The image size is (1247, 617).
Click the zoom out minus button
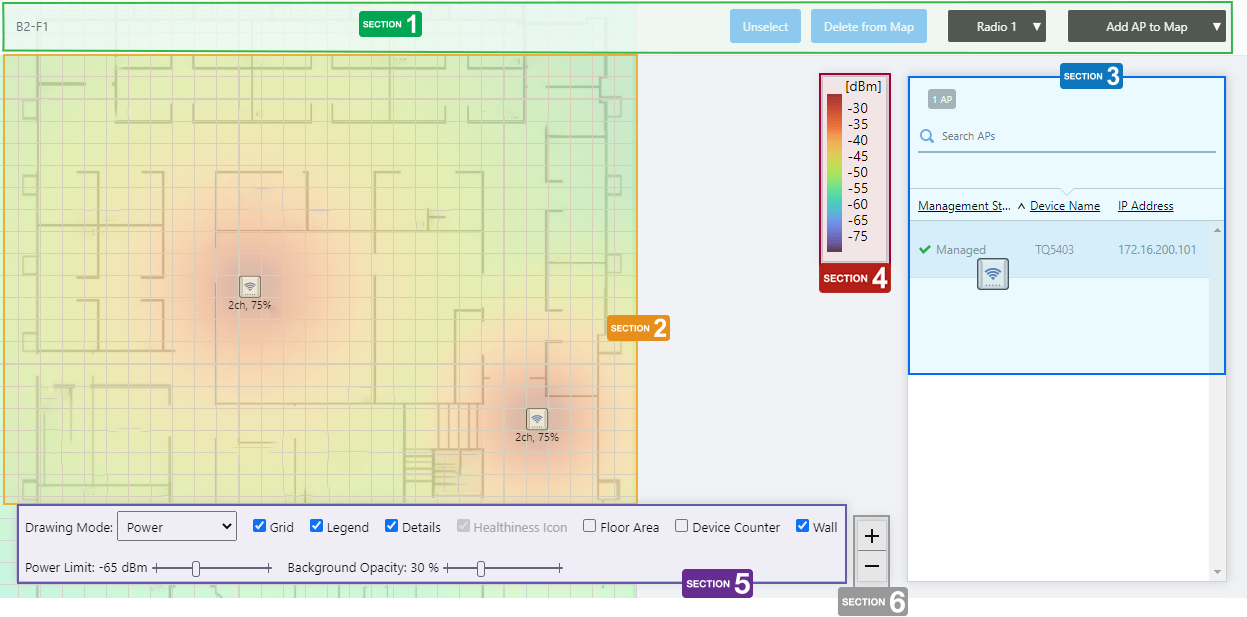coord(871,566)
